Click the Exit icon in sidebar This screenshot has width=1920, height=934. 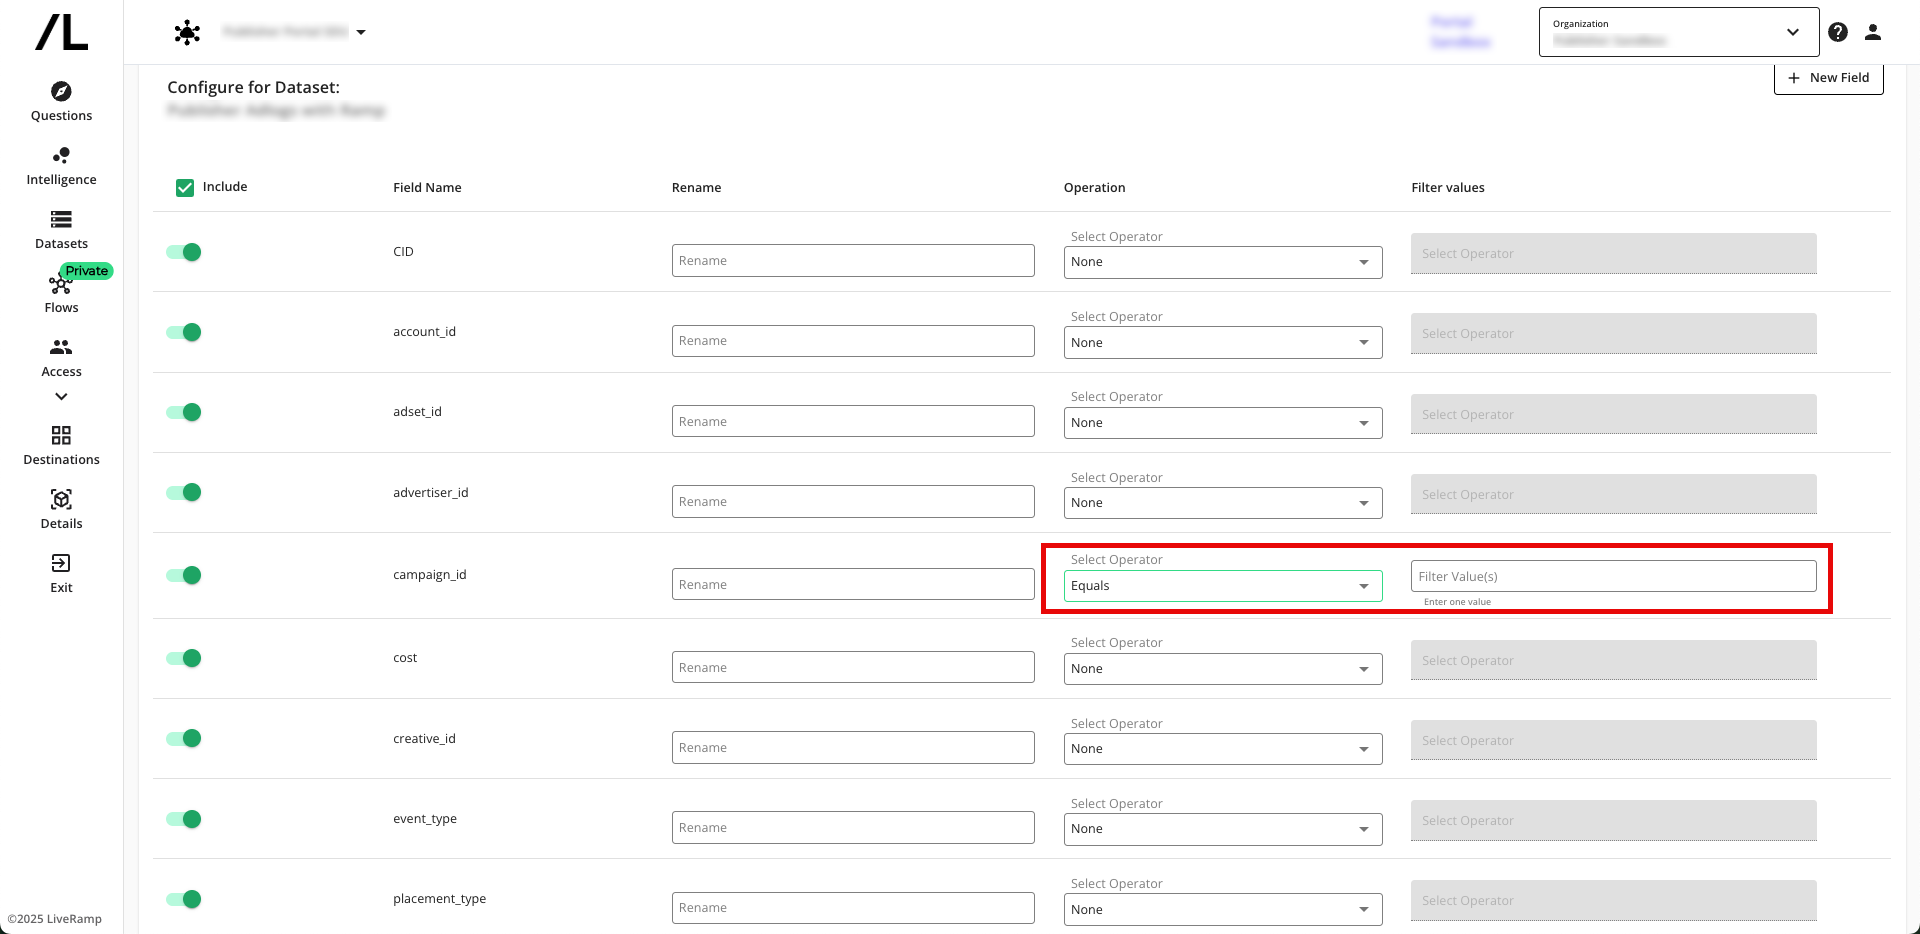(x=61, y=564)
